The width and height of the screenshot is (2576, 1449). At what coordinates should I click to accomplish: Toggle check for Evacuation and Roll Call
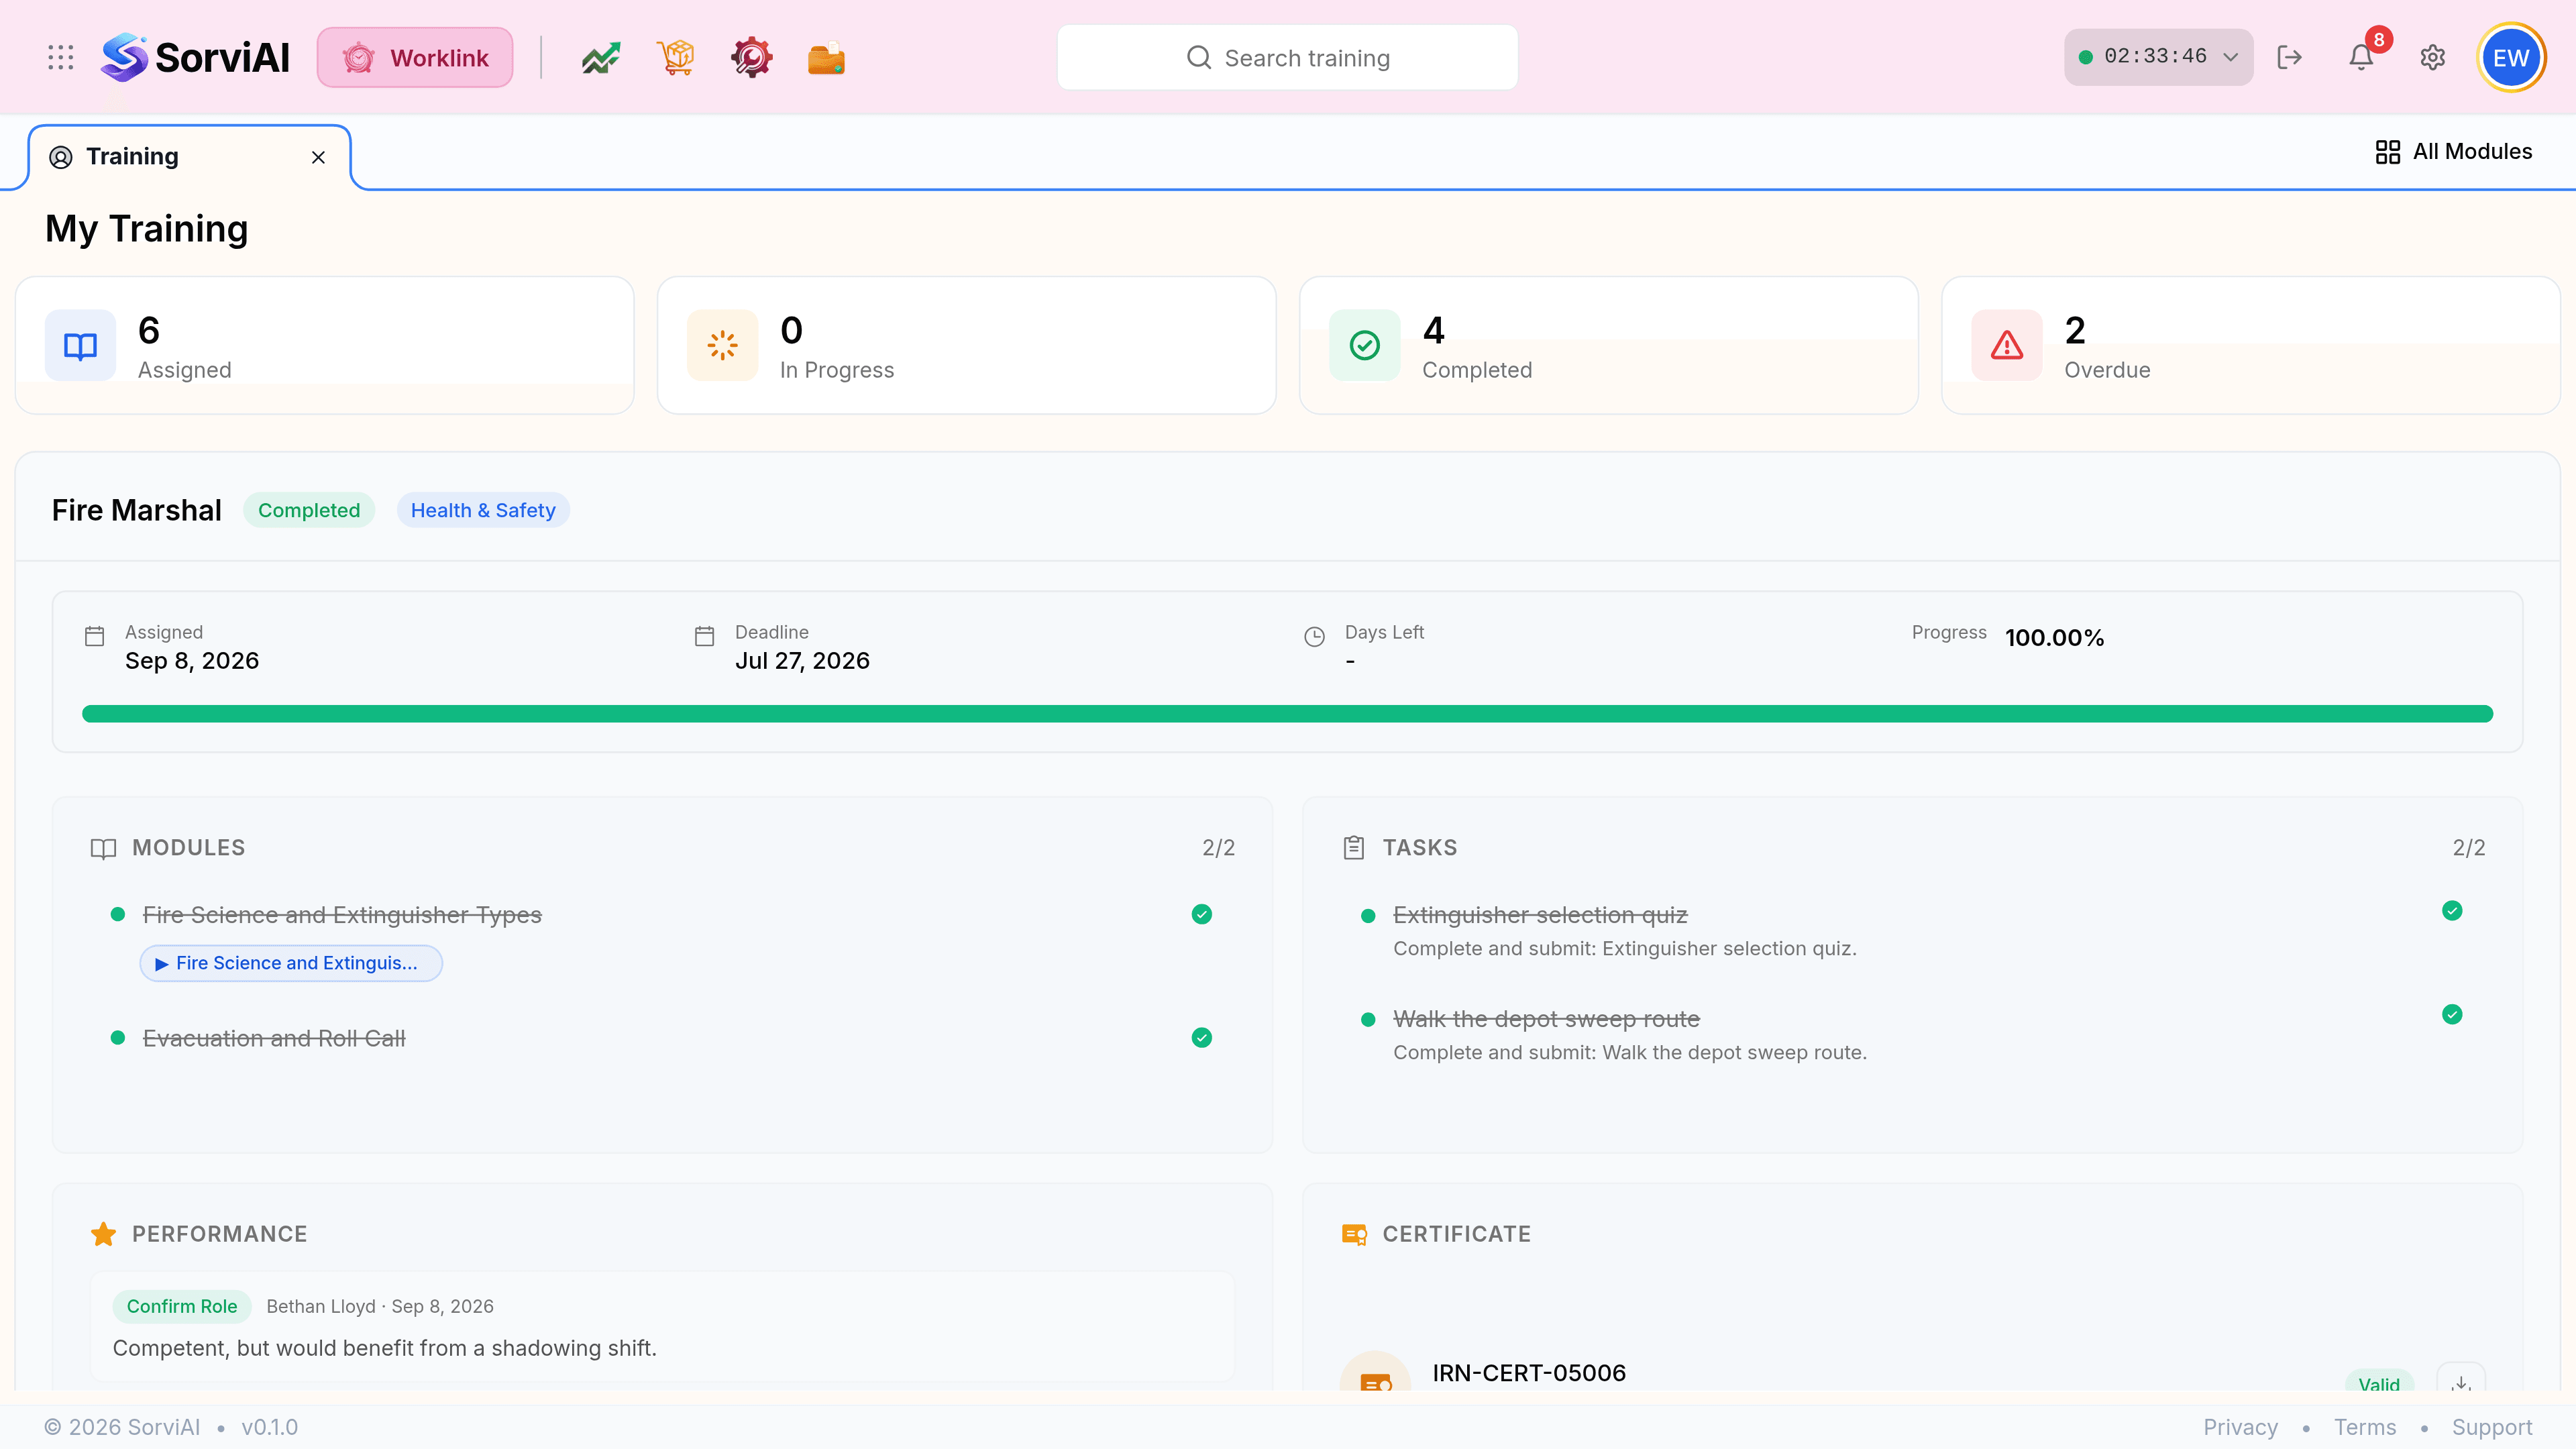pos(1201,1037)
